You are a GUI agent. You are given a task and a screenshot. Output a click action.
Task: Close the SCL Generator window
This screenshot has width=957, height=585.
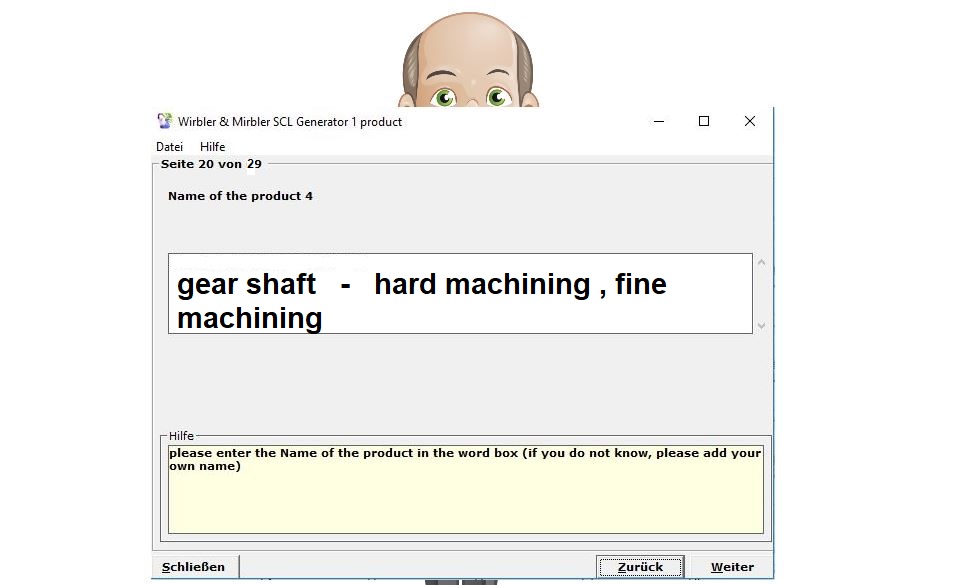749,121
